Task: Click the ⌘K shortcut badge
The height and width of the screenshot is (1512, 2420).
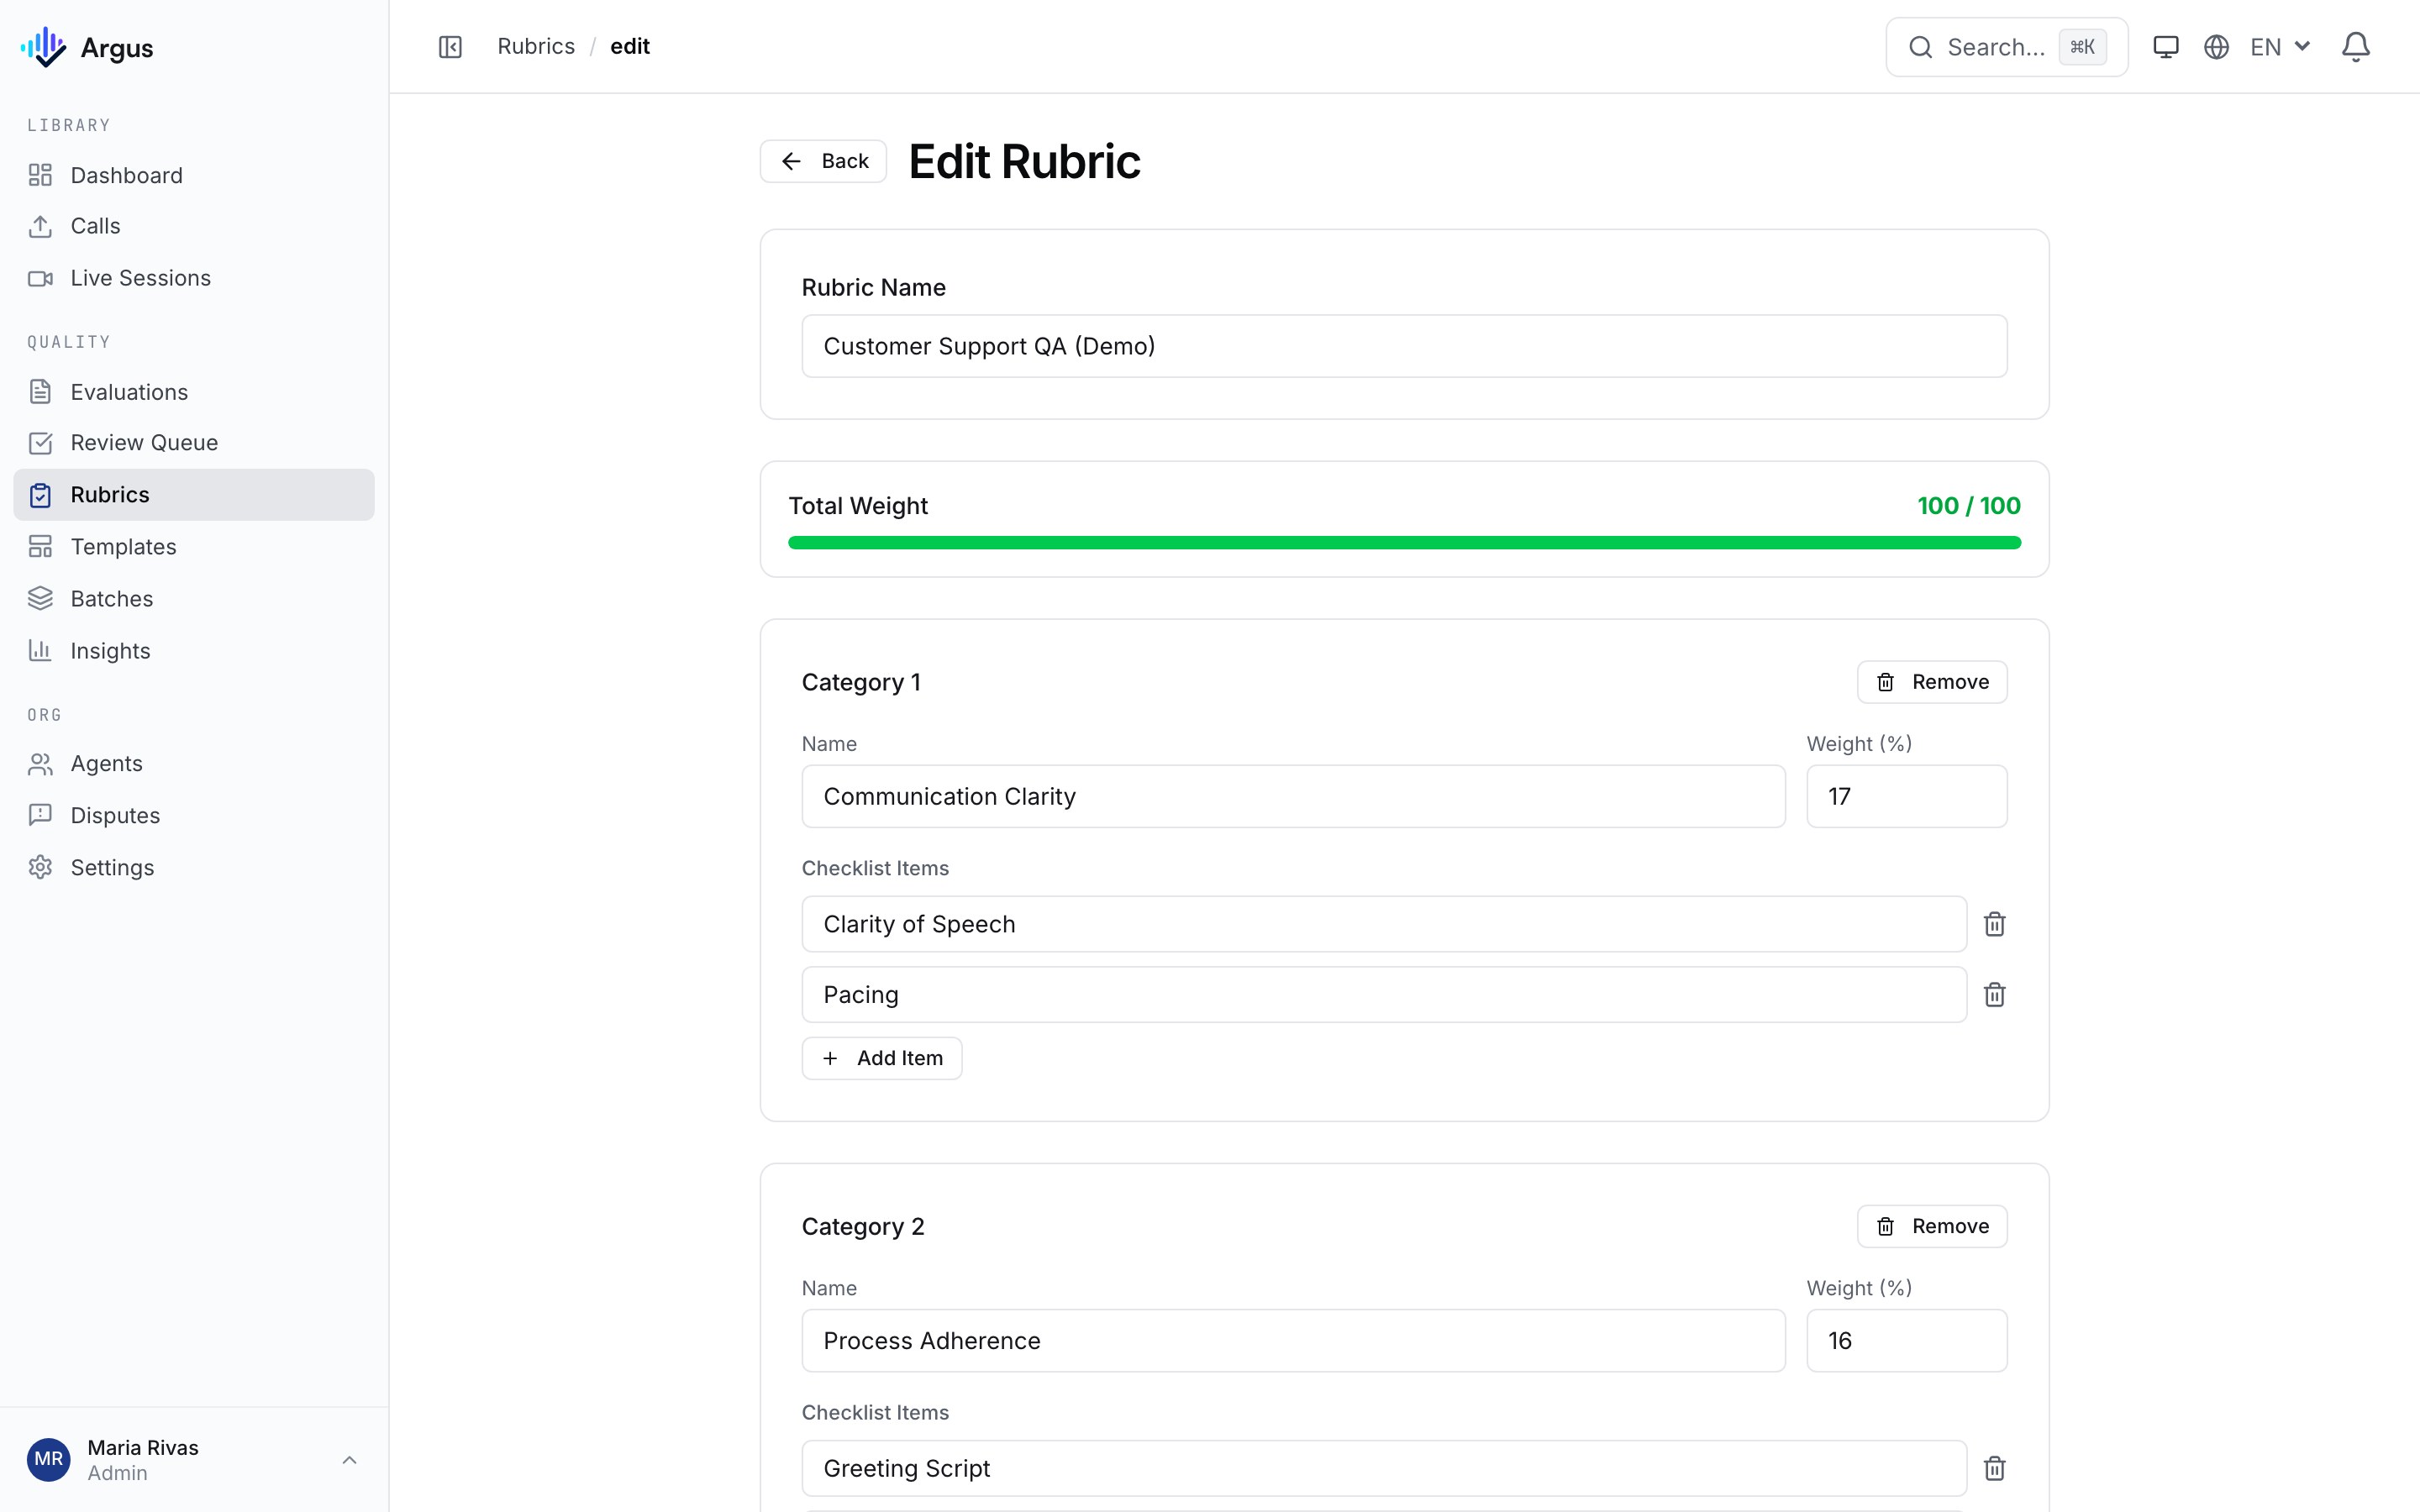Action: point(2082,47)
